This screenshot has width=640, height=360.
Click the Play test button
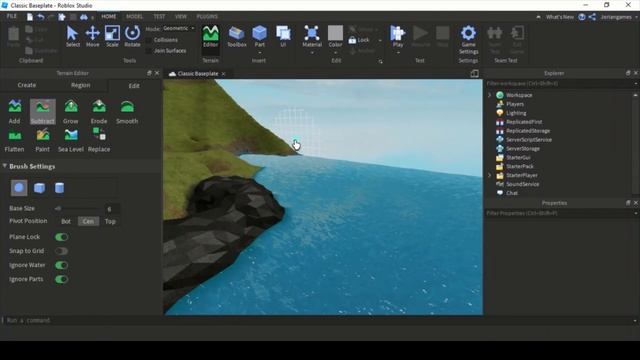(x=398, y=36)
